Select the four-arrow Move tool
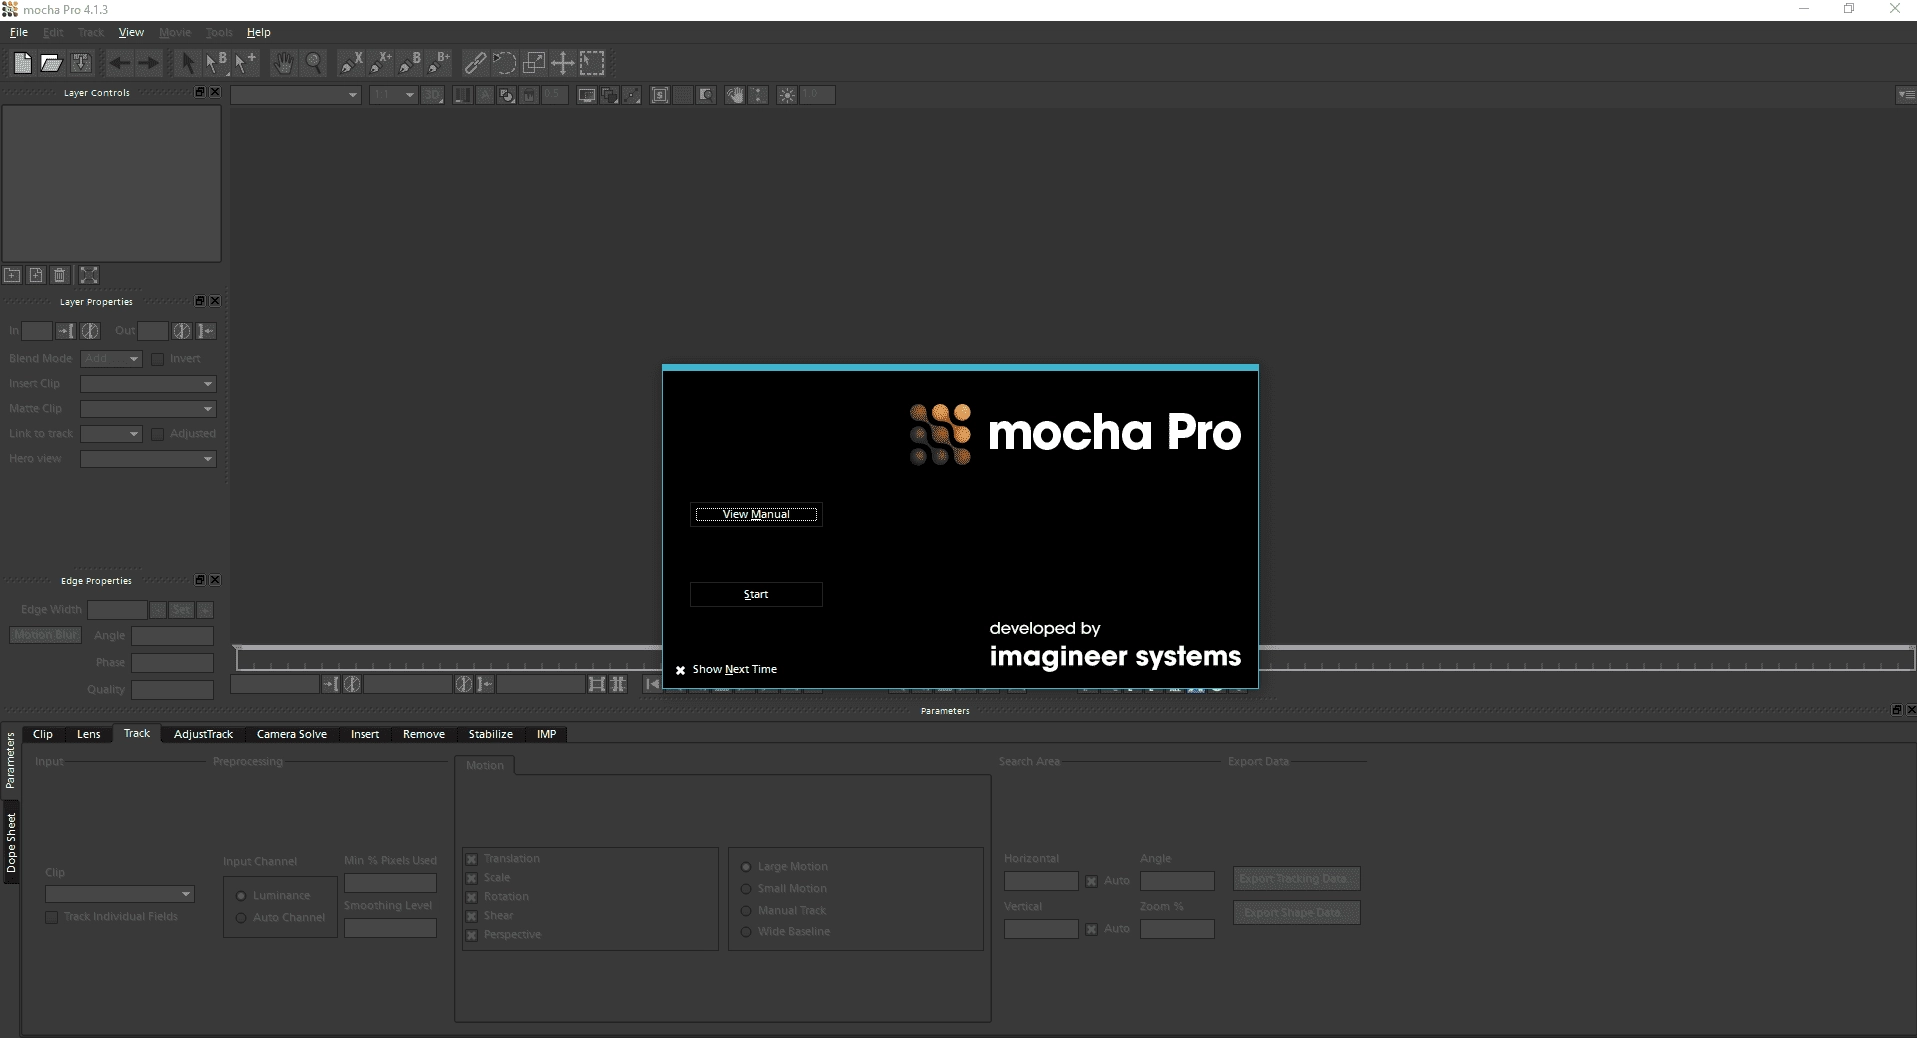This screenshot has width=1917, height=1038. click(563, 63)
